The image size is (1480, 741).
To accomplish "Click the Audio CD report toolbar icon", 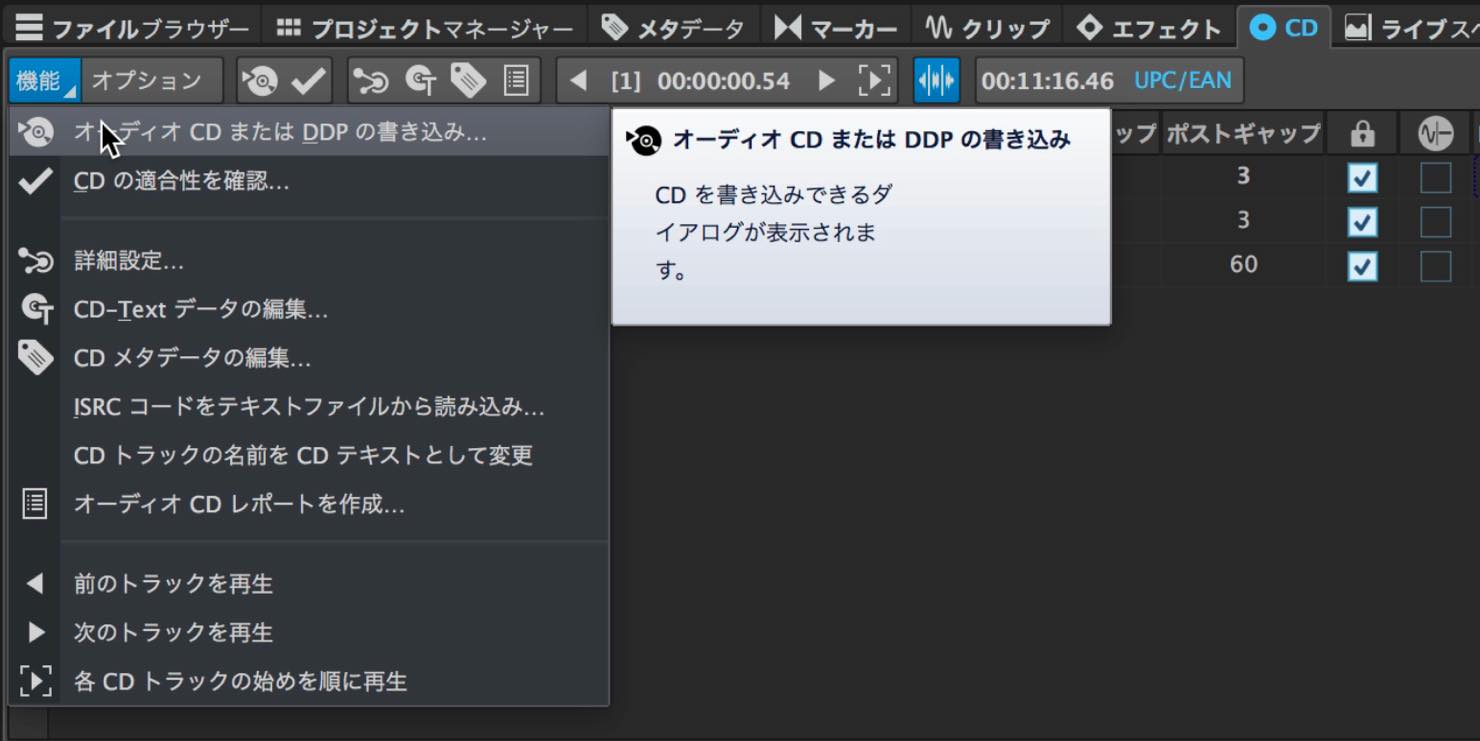I will coord(516,81).
